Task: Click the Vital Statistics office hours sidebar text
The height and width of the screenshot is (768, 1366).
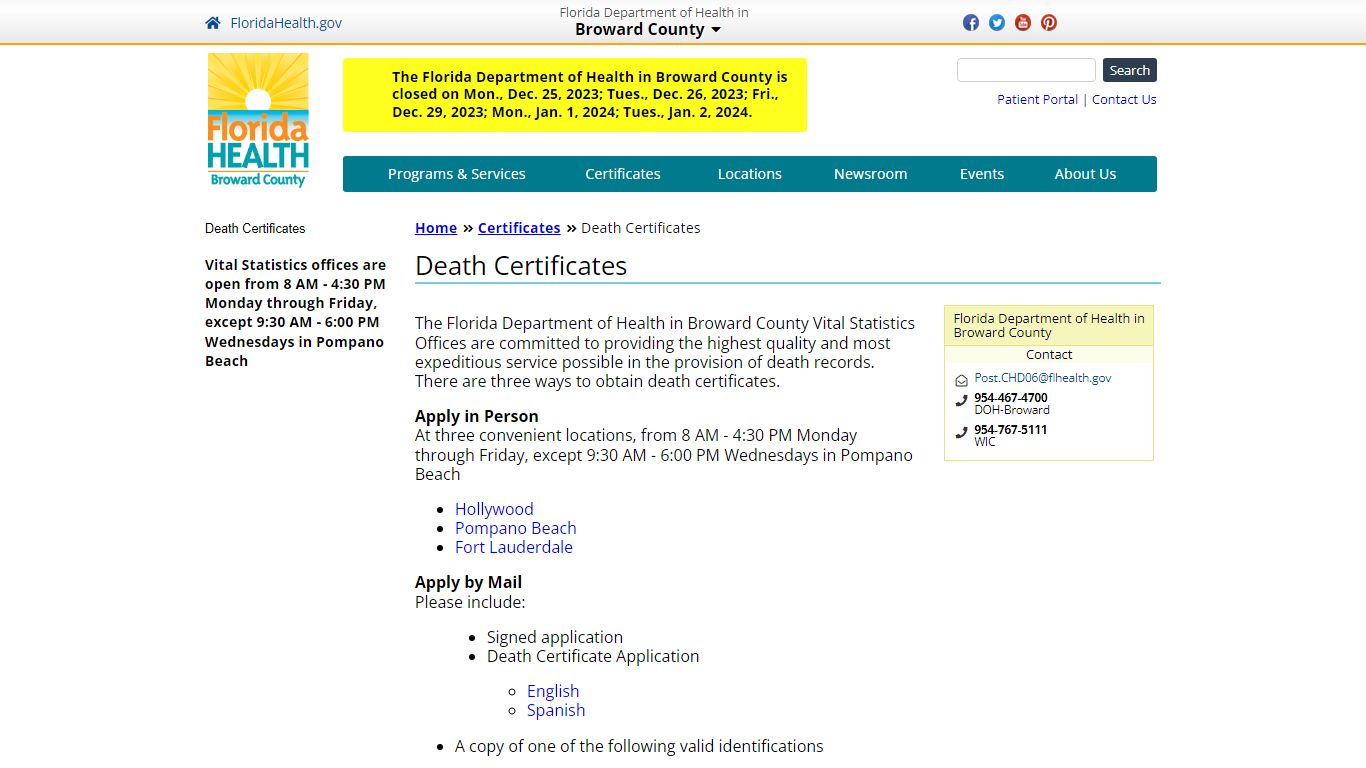Action: pos(295,313)
